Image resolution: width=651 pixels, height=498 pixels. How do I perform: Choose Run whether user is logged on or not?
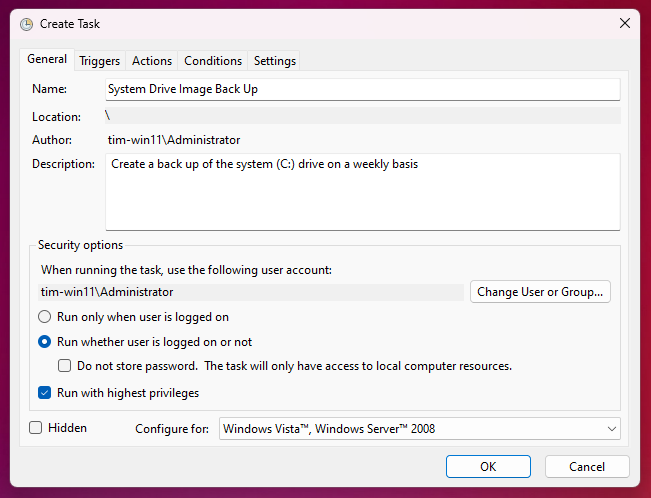coord(44,341)
